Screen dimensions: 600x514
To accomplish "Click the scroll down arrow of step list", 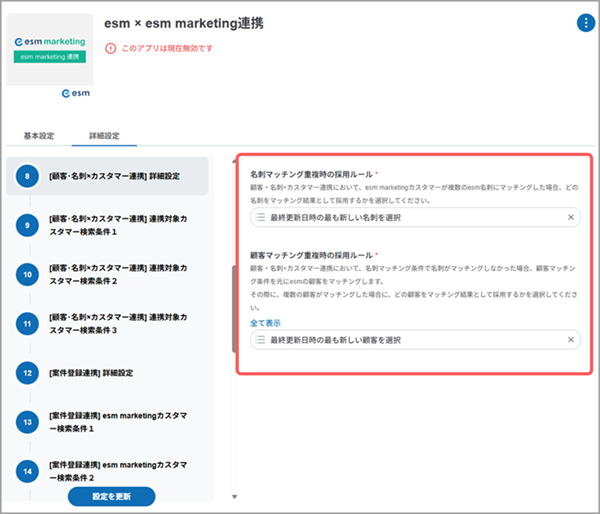I will 234,497.
